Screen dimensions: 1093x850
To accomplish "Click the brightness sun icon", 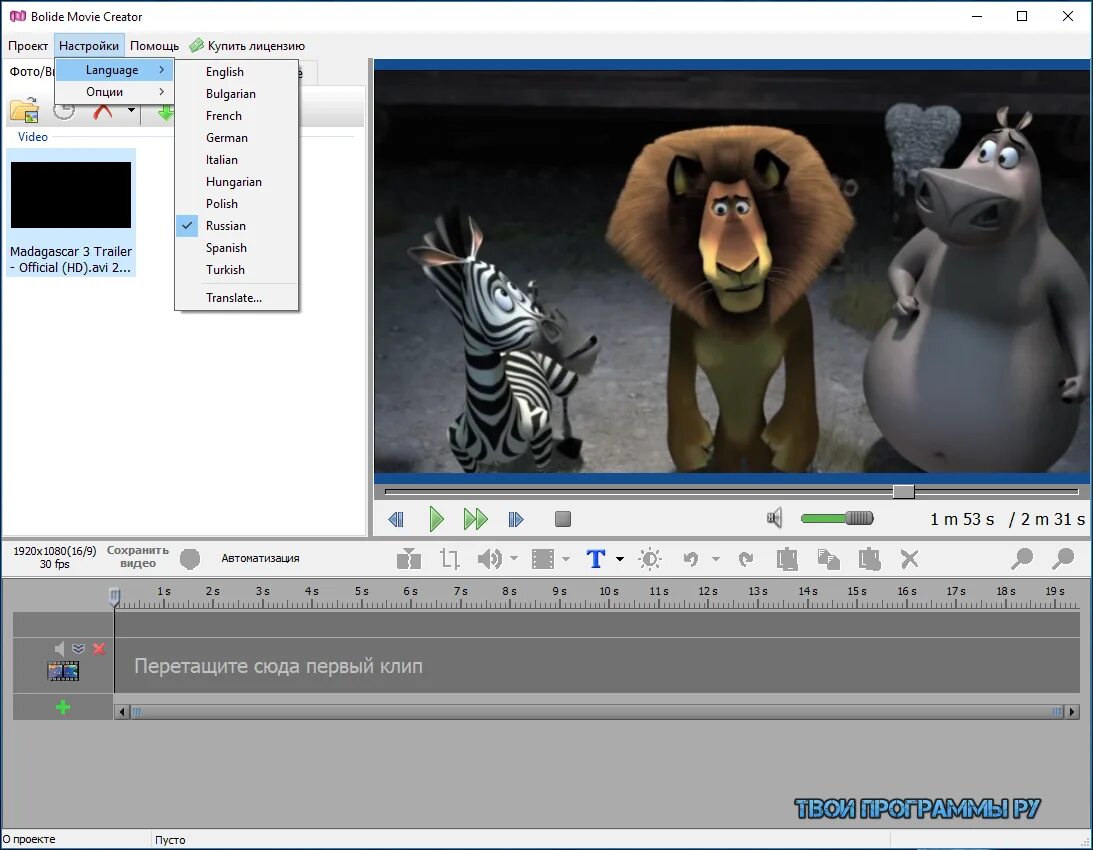I will tap(650, 559).
